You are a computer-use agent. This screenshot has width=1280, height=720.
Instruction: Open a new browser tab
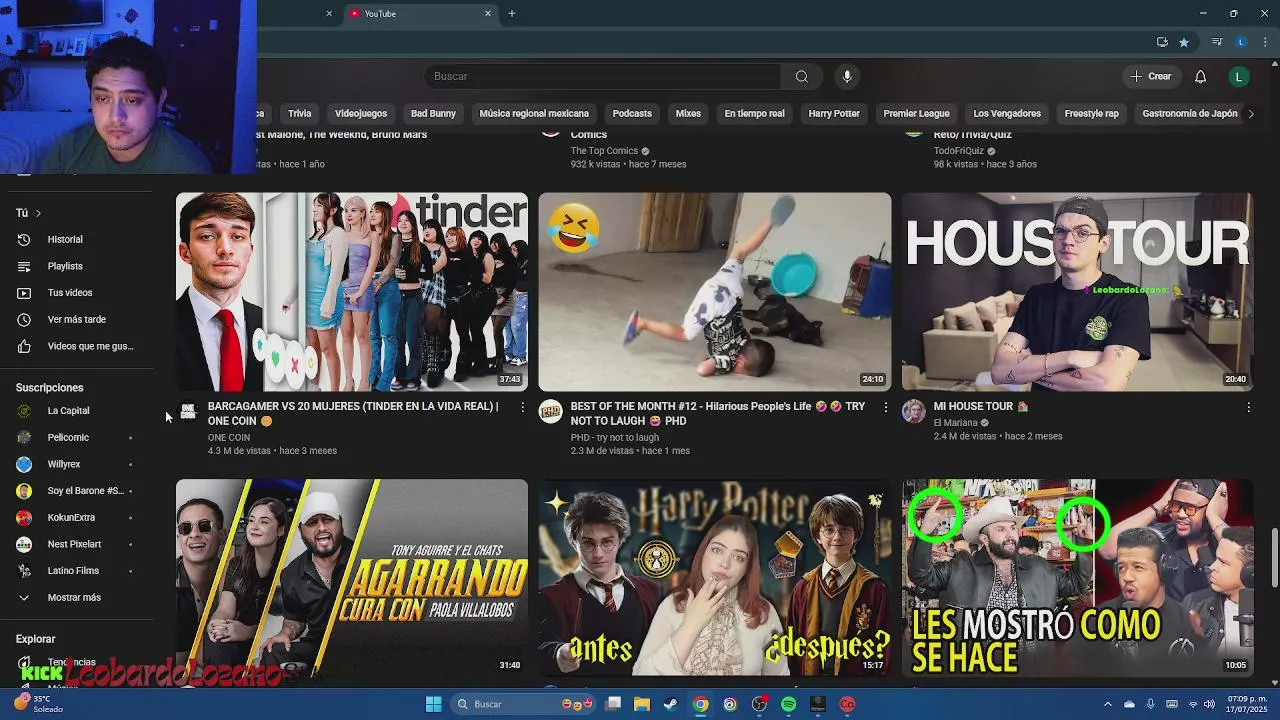pos(511,14)
